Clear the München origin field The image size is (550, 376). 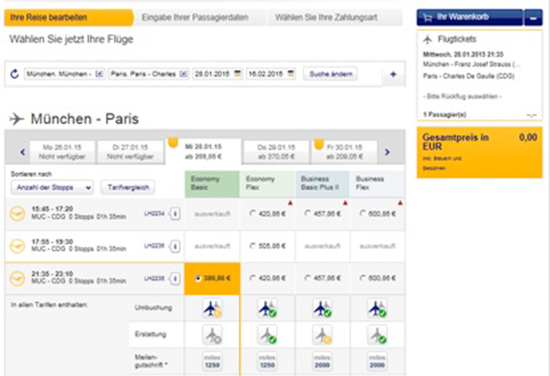point(100,74)
